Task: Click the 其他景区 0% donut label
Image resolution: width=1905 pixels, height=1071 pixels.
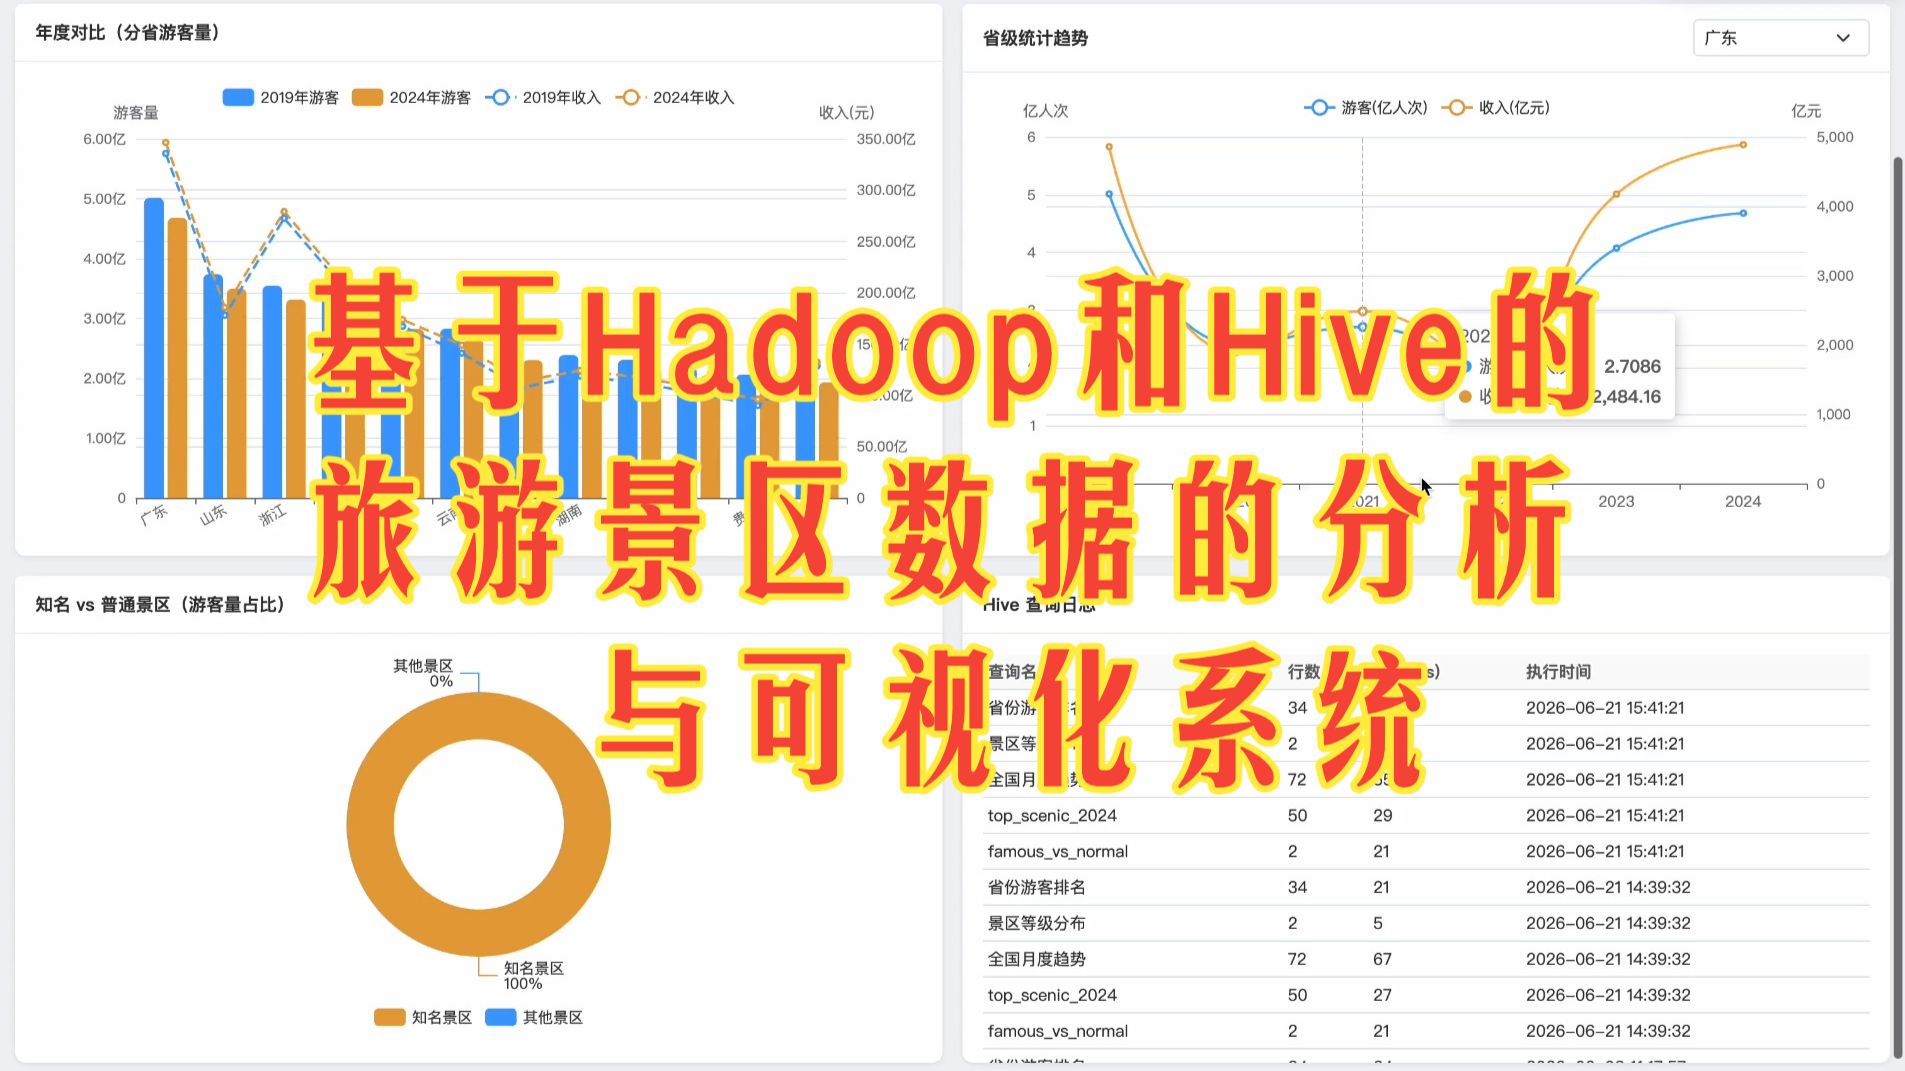Action: coord(423,673)
